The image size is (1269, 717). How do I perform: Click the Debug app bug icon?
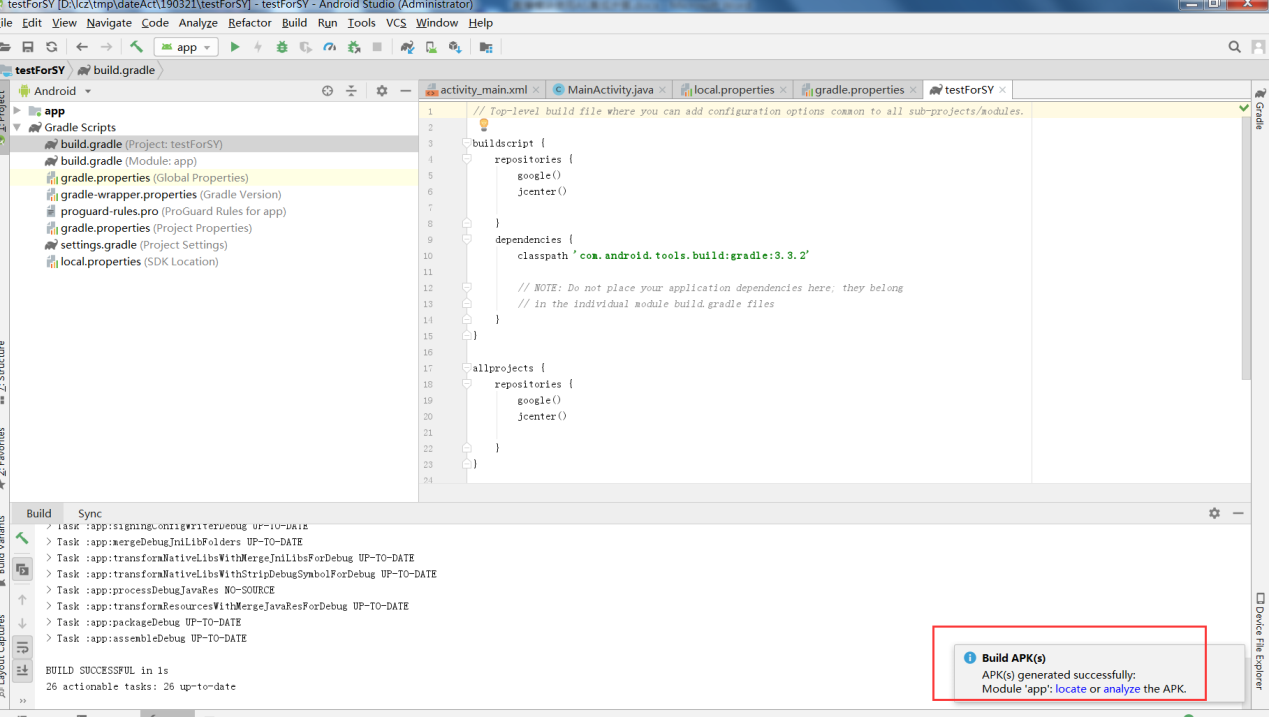point(282,47)
